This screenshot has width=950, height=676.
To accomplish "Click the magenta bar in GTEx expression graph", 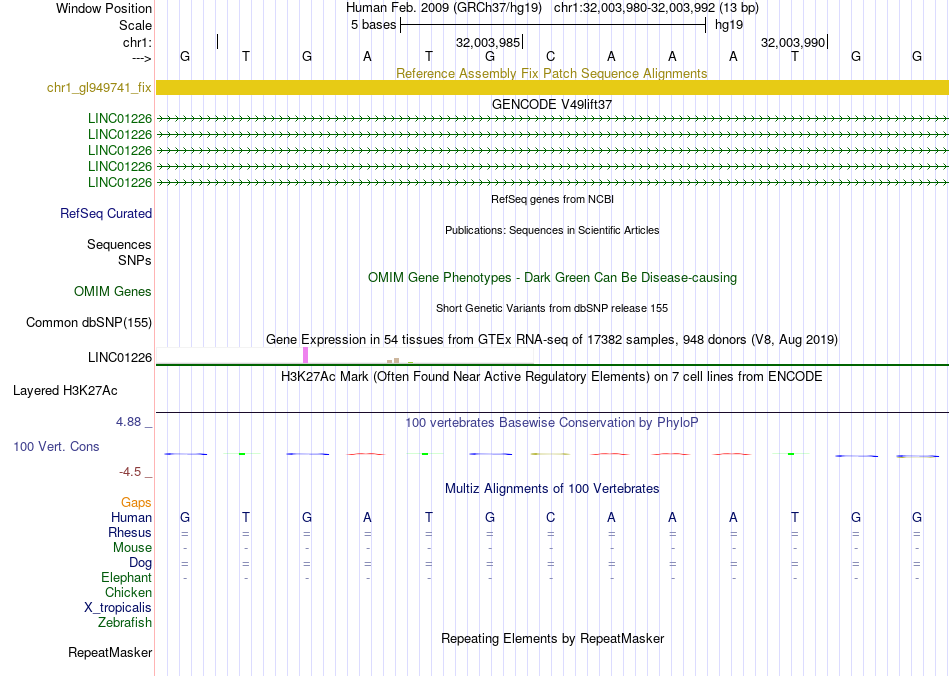I will pyautogui.click(x=305, y=355).
